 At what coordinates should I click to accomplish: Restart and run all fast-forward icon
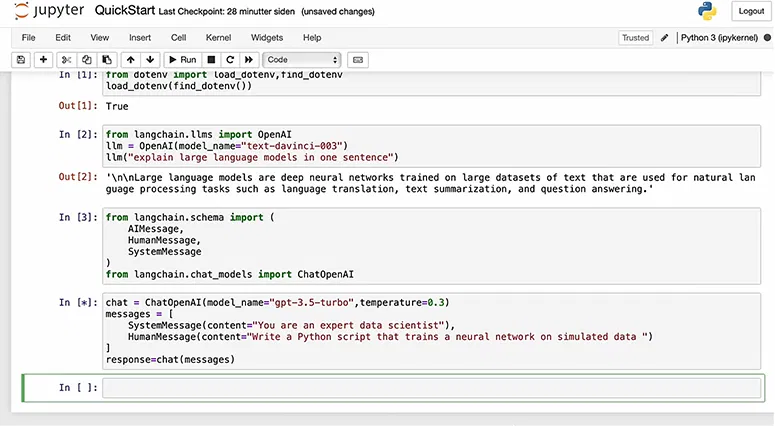(x=249, y=60)
